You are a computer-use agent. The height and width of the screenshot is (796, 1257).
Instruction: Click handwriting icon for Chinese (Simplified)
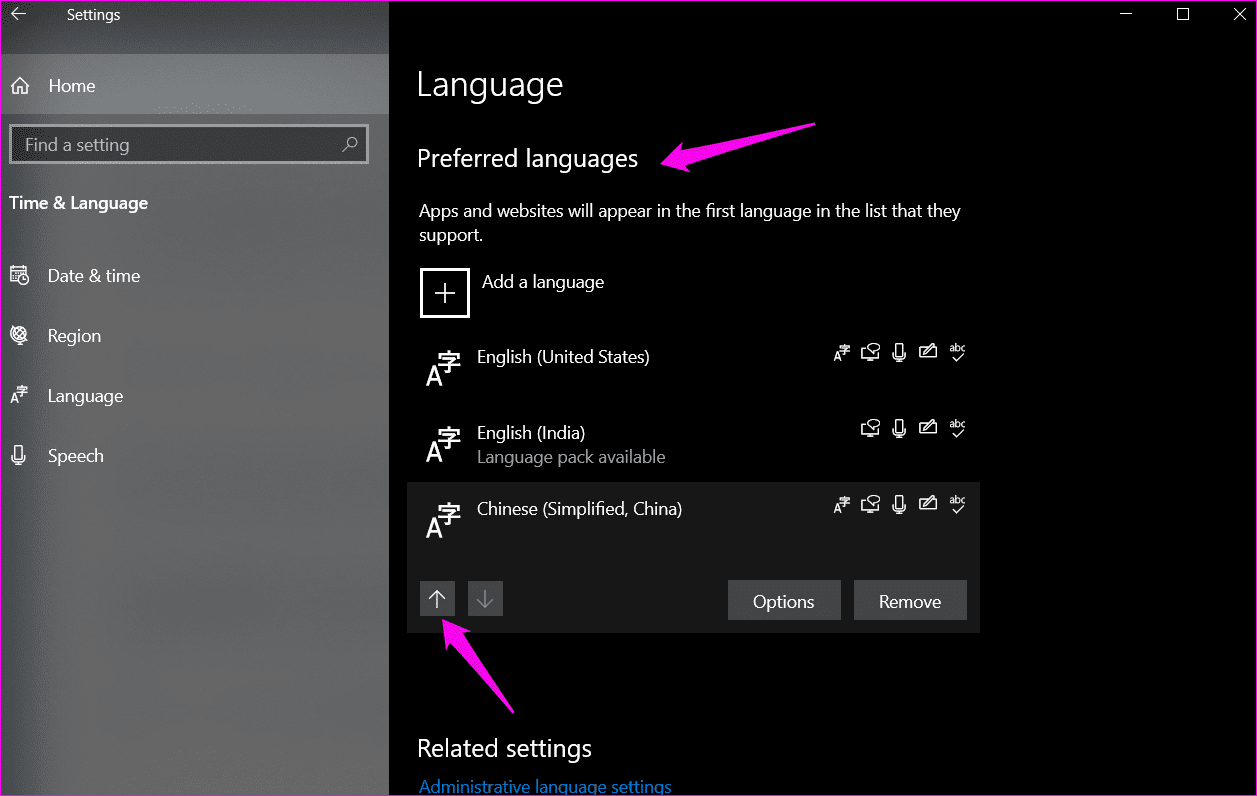[928, 504]
